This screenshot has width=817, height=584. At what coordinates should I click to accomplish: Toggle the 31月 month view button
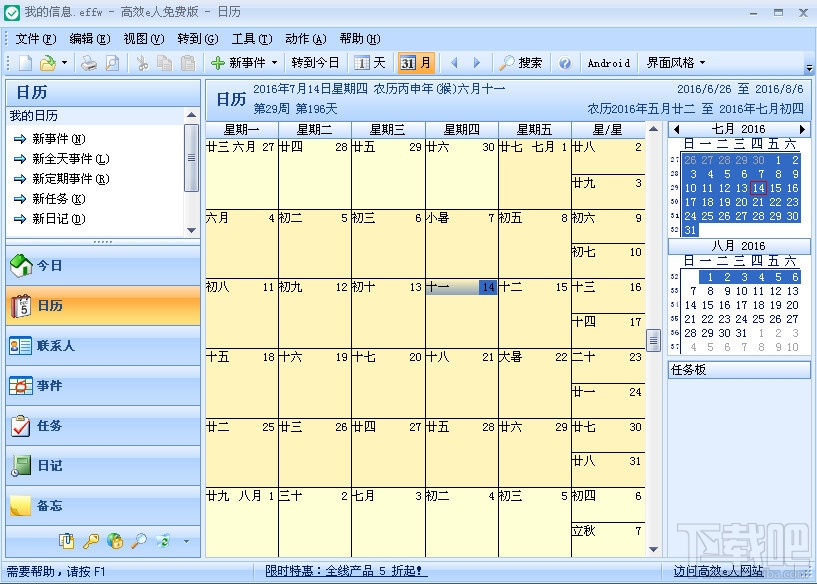[x=415, y=62]
